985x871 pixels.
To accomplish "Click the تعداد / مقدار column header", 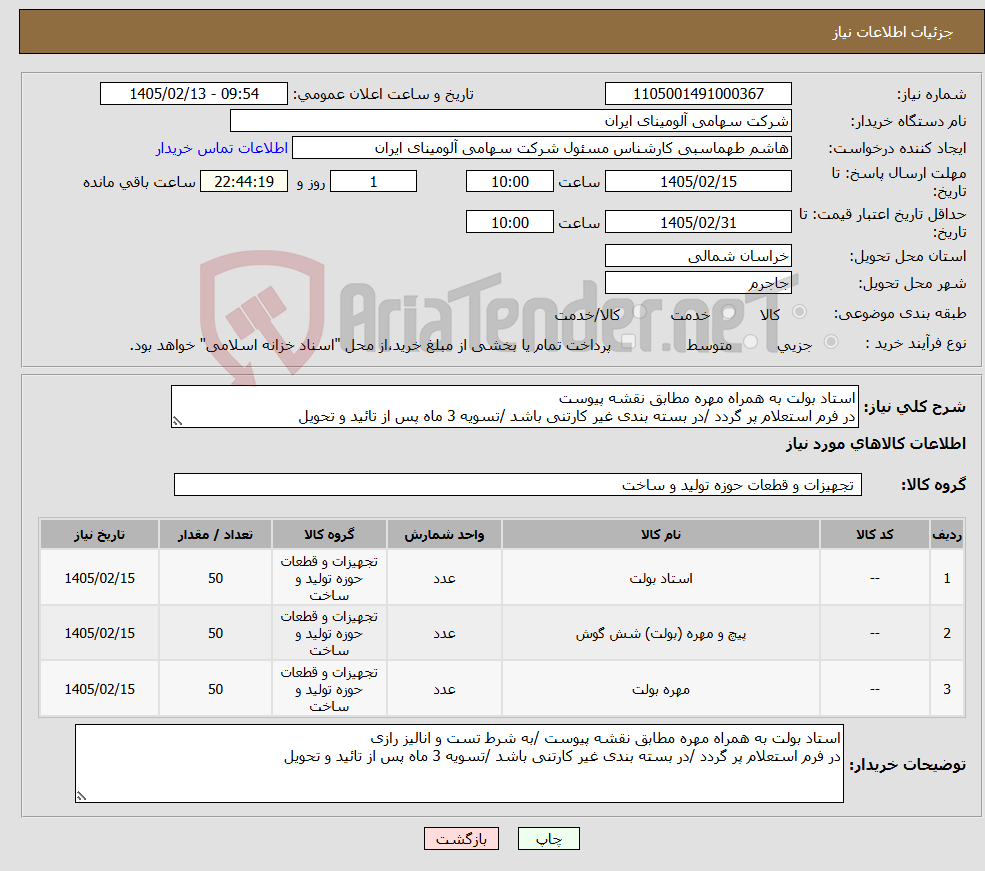I will (x=215, y=534).
